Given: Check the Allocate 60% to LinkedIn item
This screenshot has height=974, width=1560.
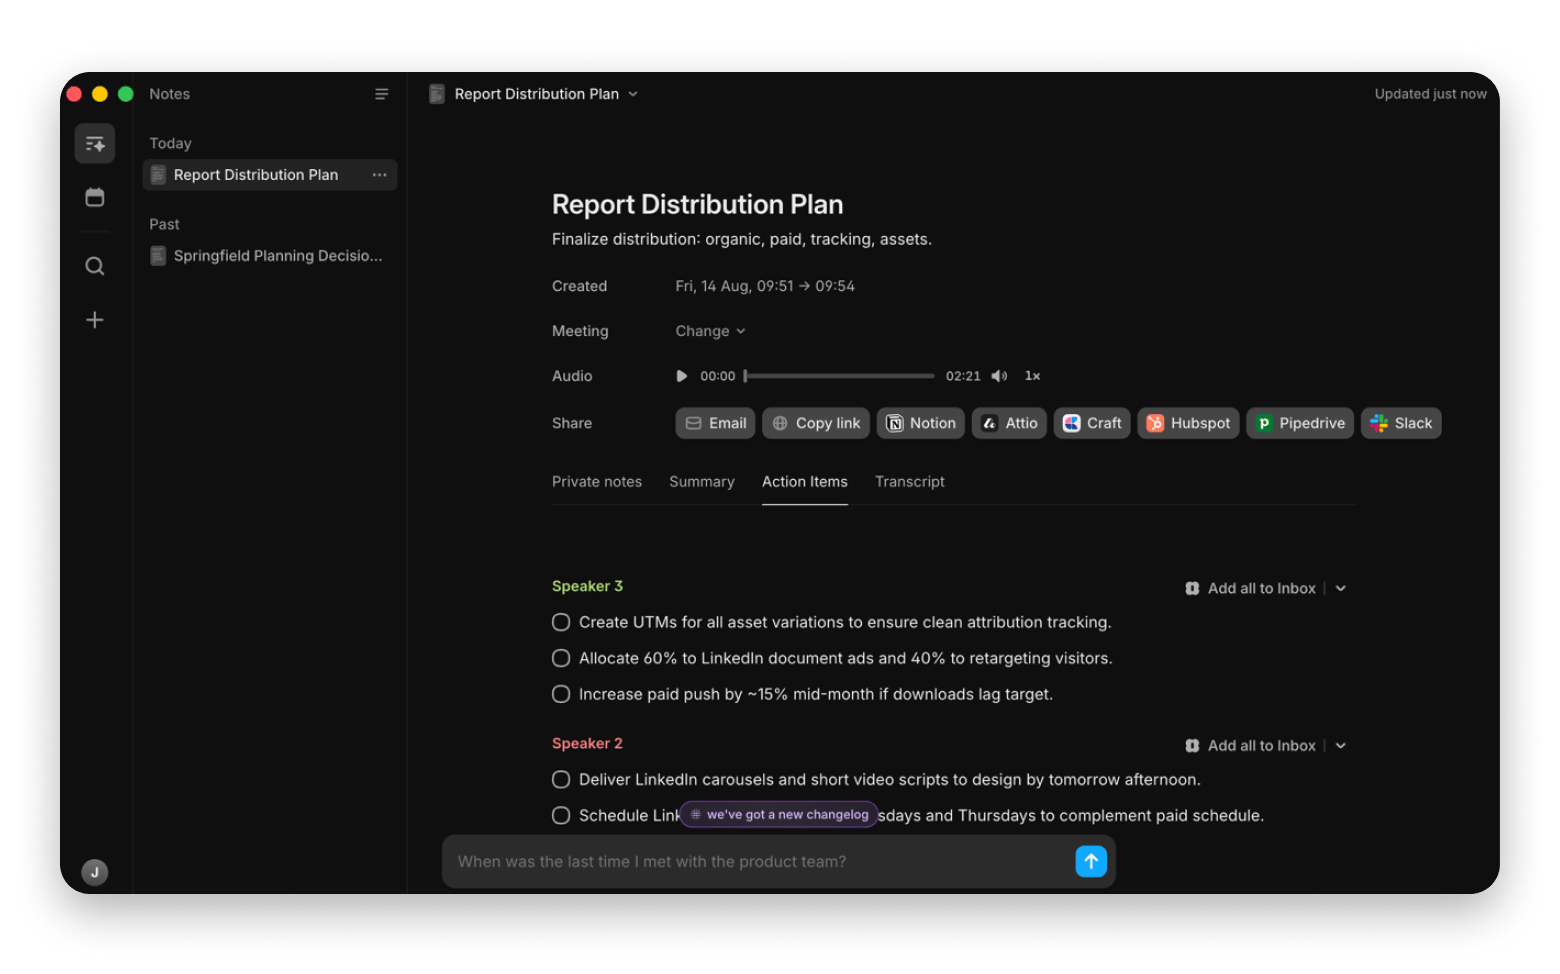Looking at the screenshot, I should pos(561,658).
